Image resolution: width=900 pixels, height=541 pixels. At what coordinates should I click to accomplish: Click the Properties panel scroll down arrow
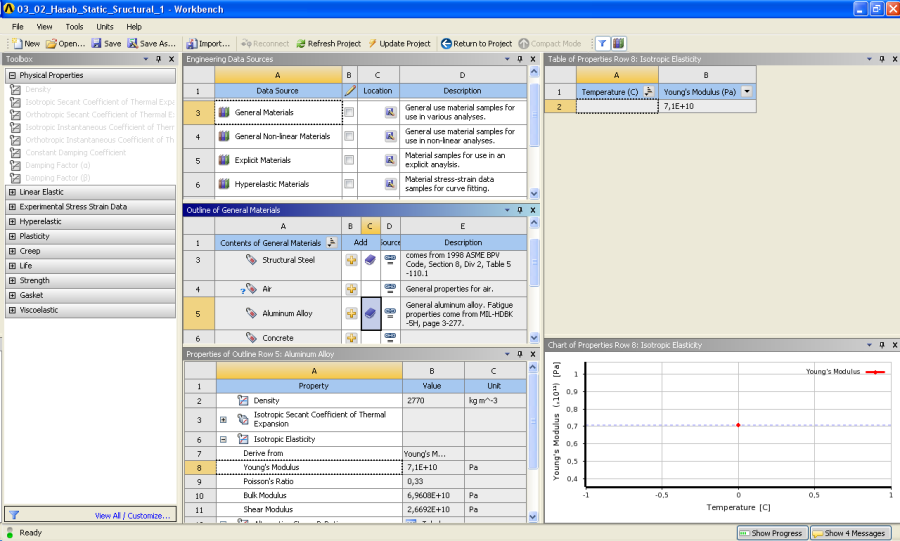tap(532, 516)
